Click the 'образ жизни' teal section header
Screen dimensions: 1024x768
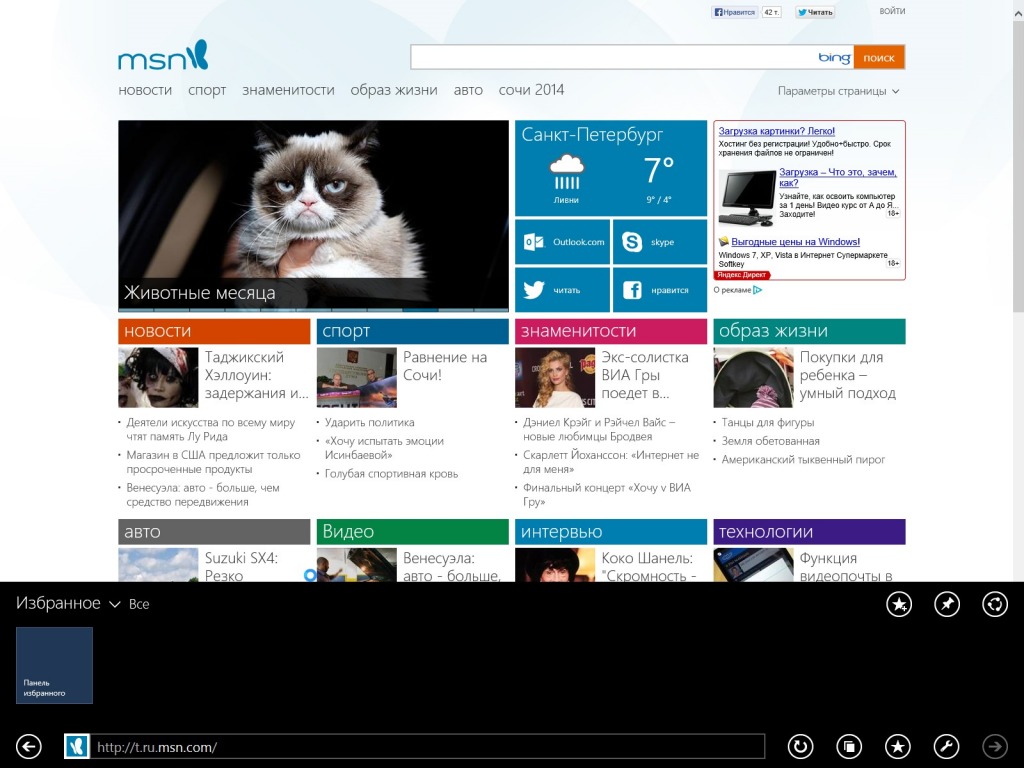coord(810,331)
